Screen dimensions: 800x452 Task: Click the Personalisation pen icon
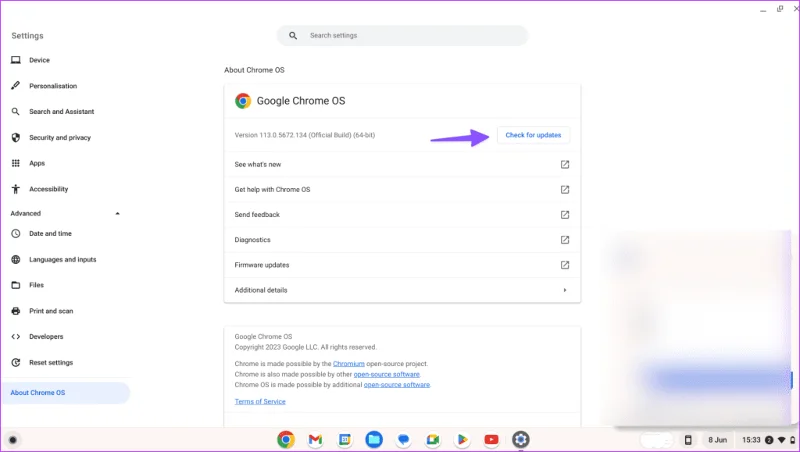16,86
